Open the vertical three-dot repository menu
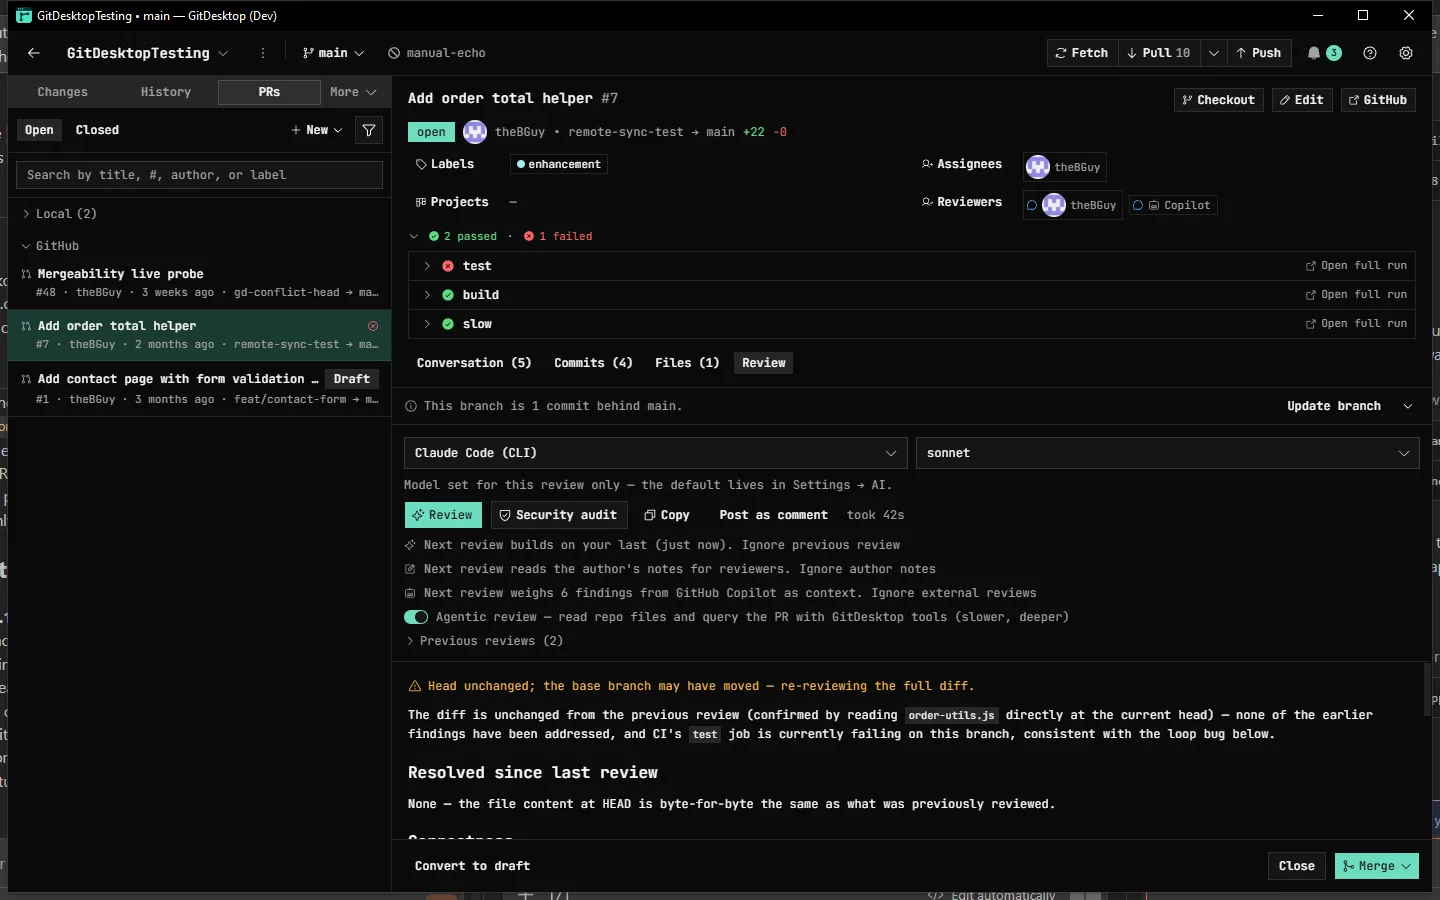Screen dimensions: 1440x900 pos(263,53)
